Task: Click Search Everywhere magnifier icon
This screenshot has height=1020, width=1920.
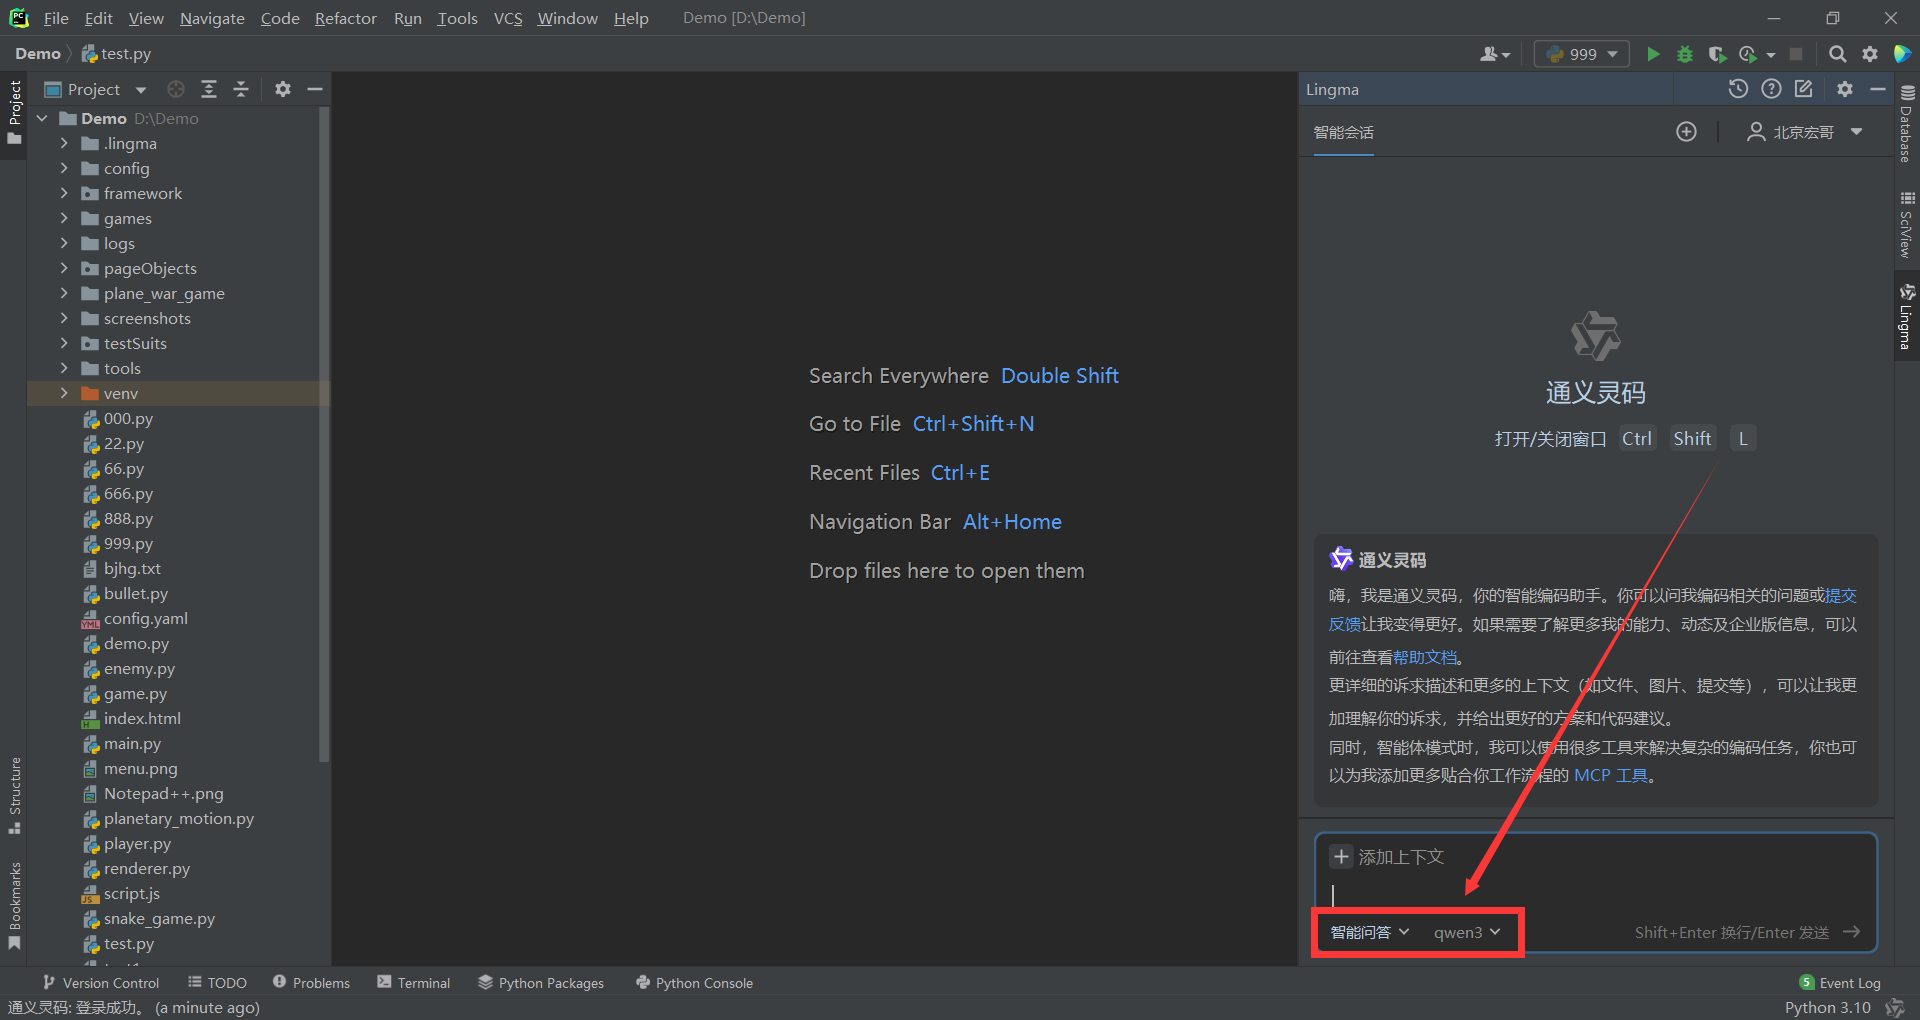Action: [1837, 54]
